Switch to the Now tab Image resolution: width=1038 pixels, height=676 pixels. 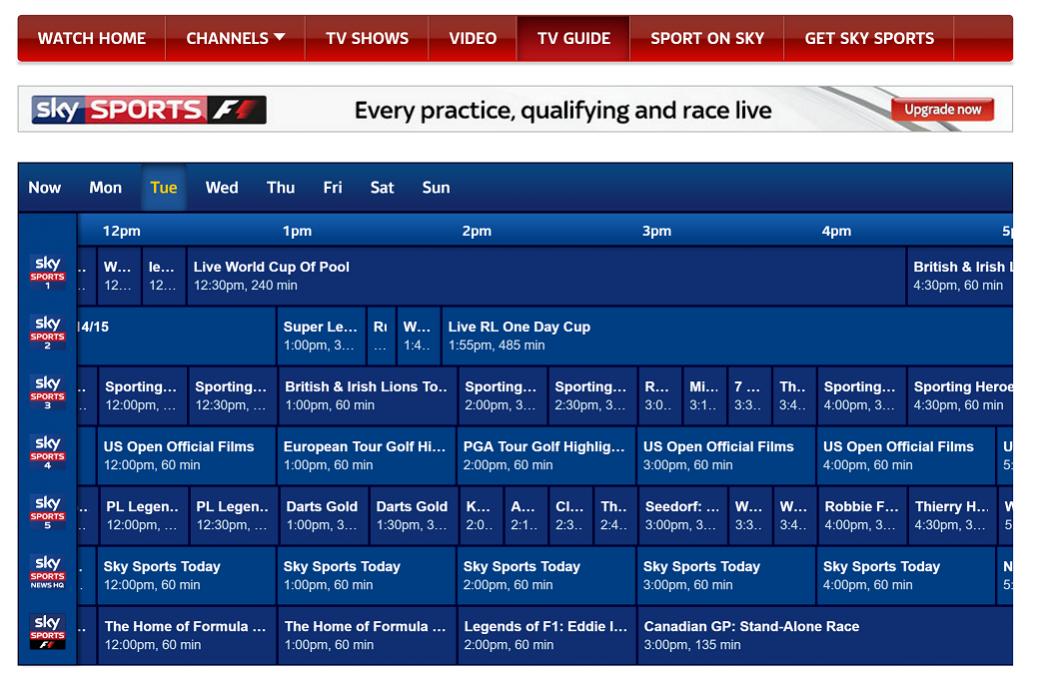click(44, 188)
